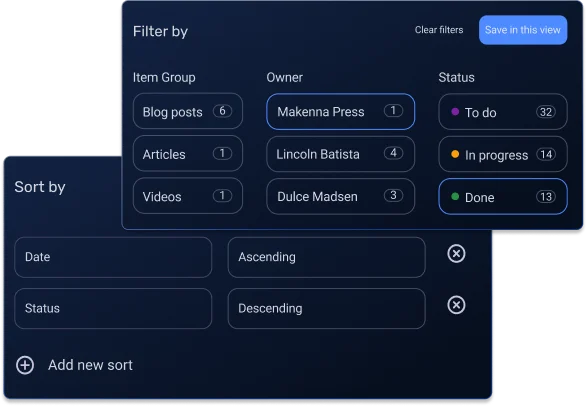Click Add new sort label
587x406 pixels.
point(90,365)
